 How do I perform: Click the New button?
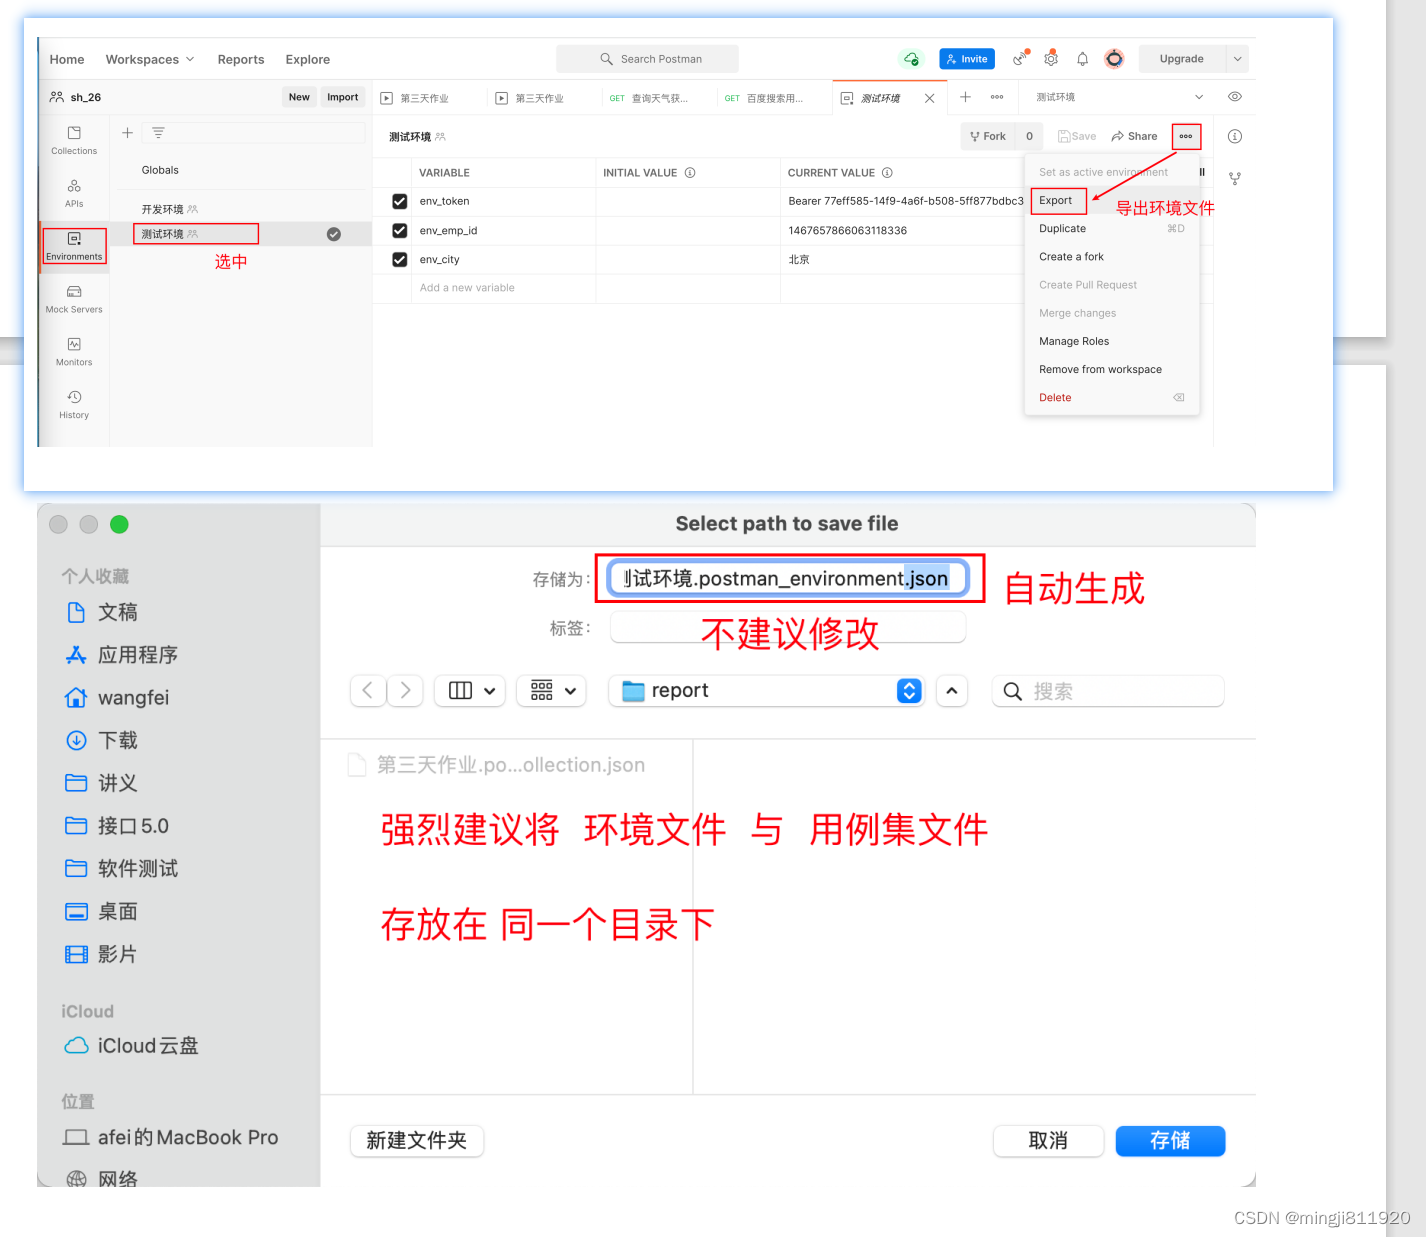point(299,97)
